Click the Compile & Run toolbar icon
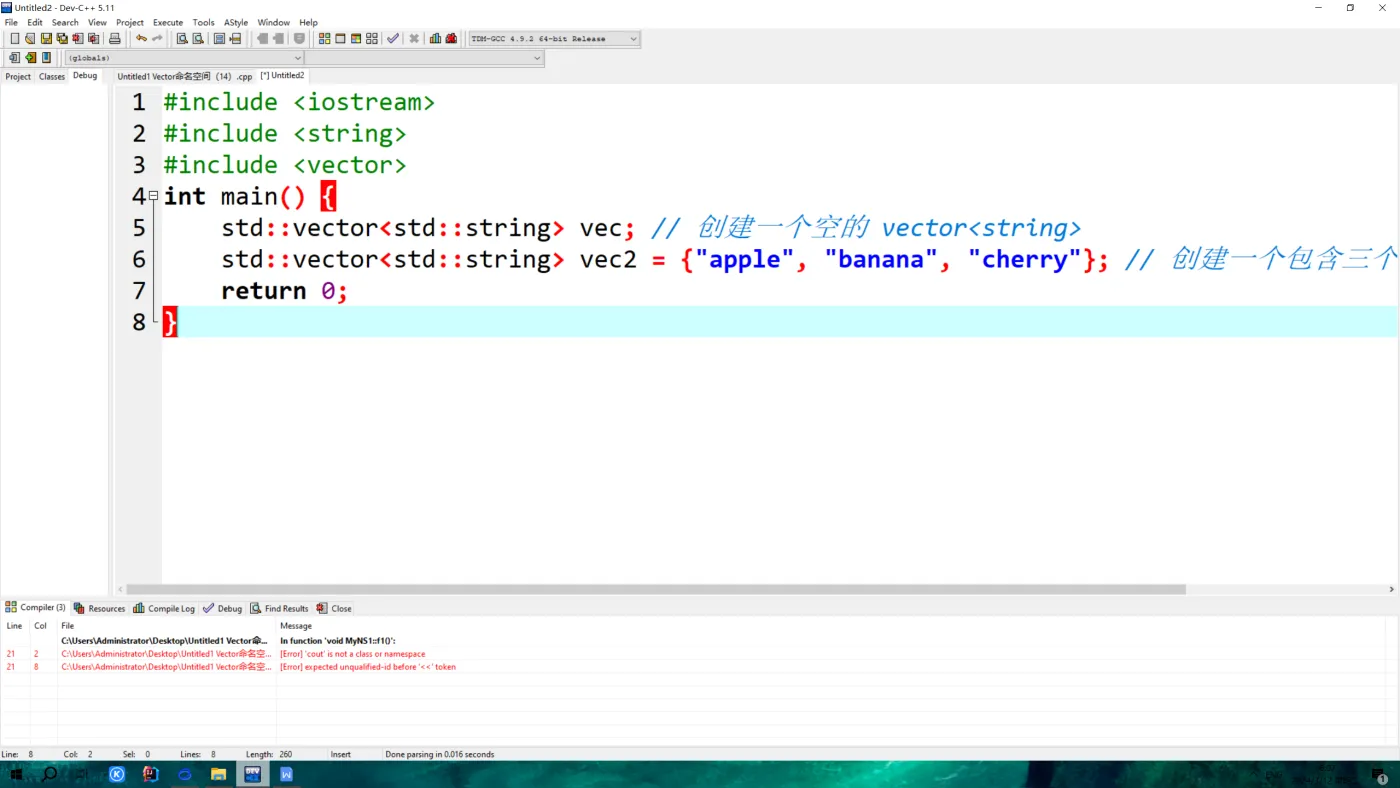Image resolution: width=1400 pixels, height=788 pixels. (356, 39)
